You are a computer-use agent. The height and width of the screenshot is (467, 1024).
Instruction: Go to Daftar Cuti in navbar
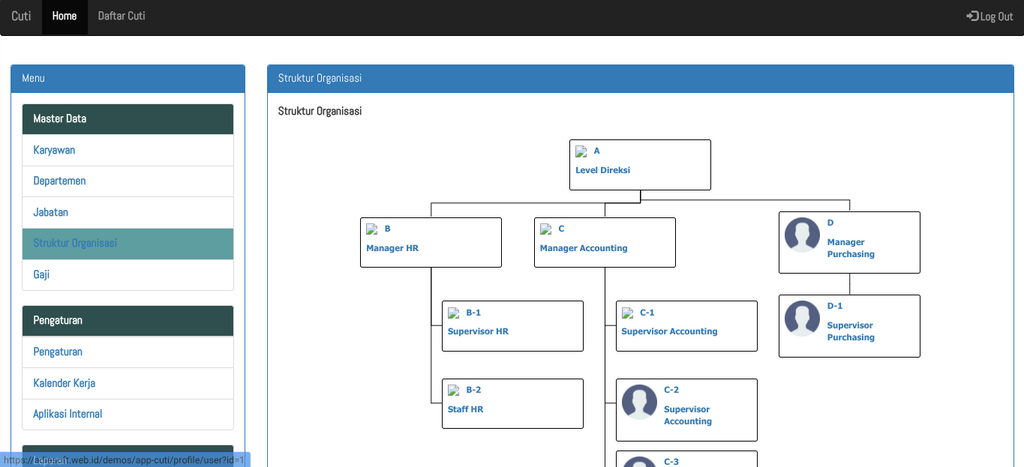point(121,16)
